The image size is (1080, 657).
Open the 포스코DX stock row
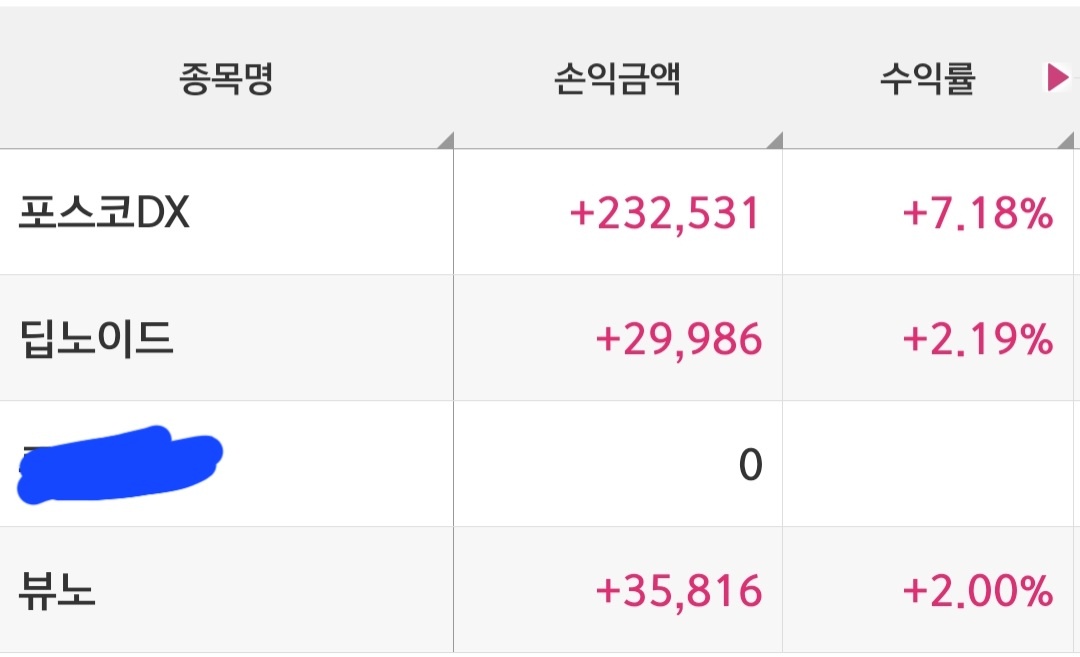point(537,212)
